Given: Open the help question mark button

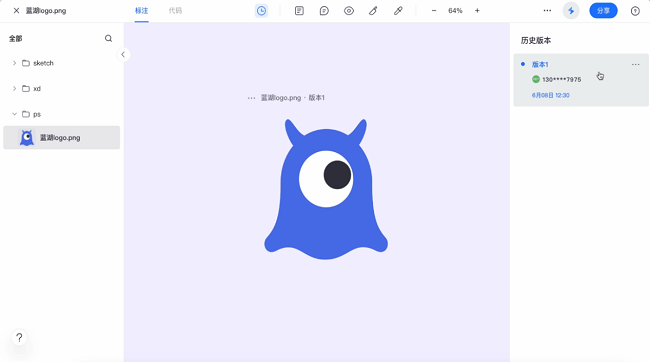Looking at the screenshot, I should coord(19,338).
